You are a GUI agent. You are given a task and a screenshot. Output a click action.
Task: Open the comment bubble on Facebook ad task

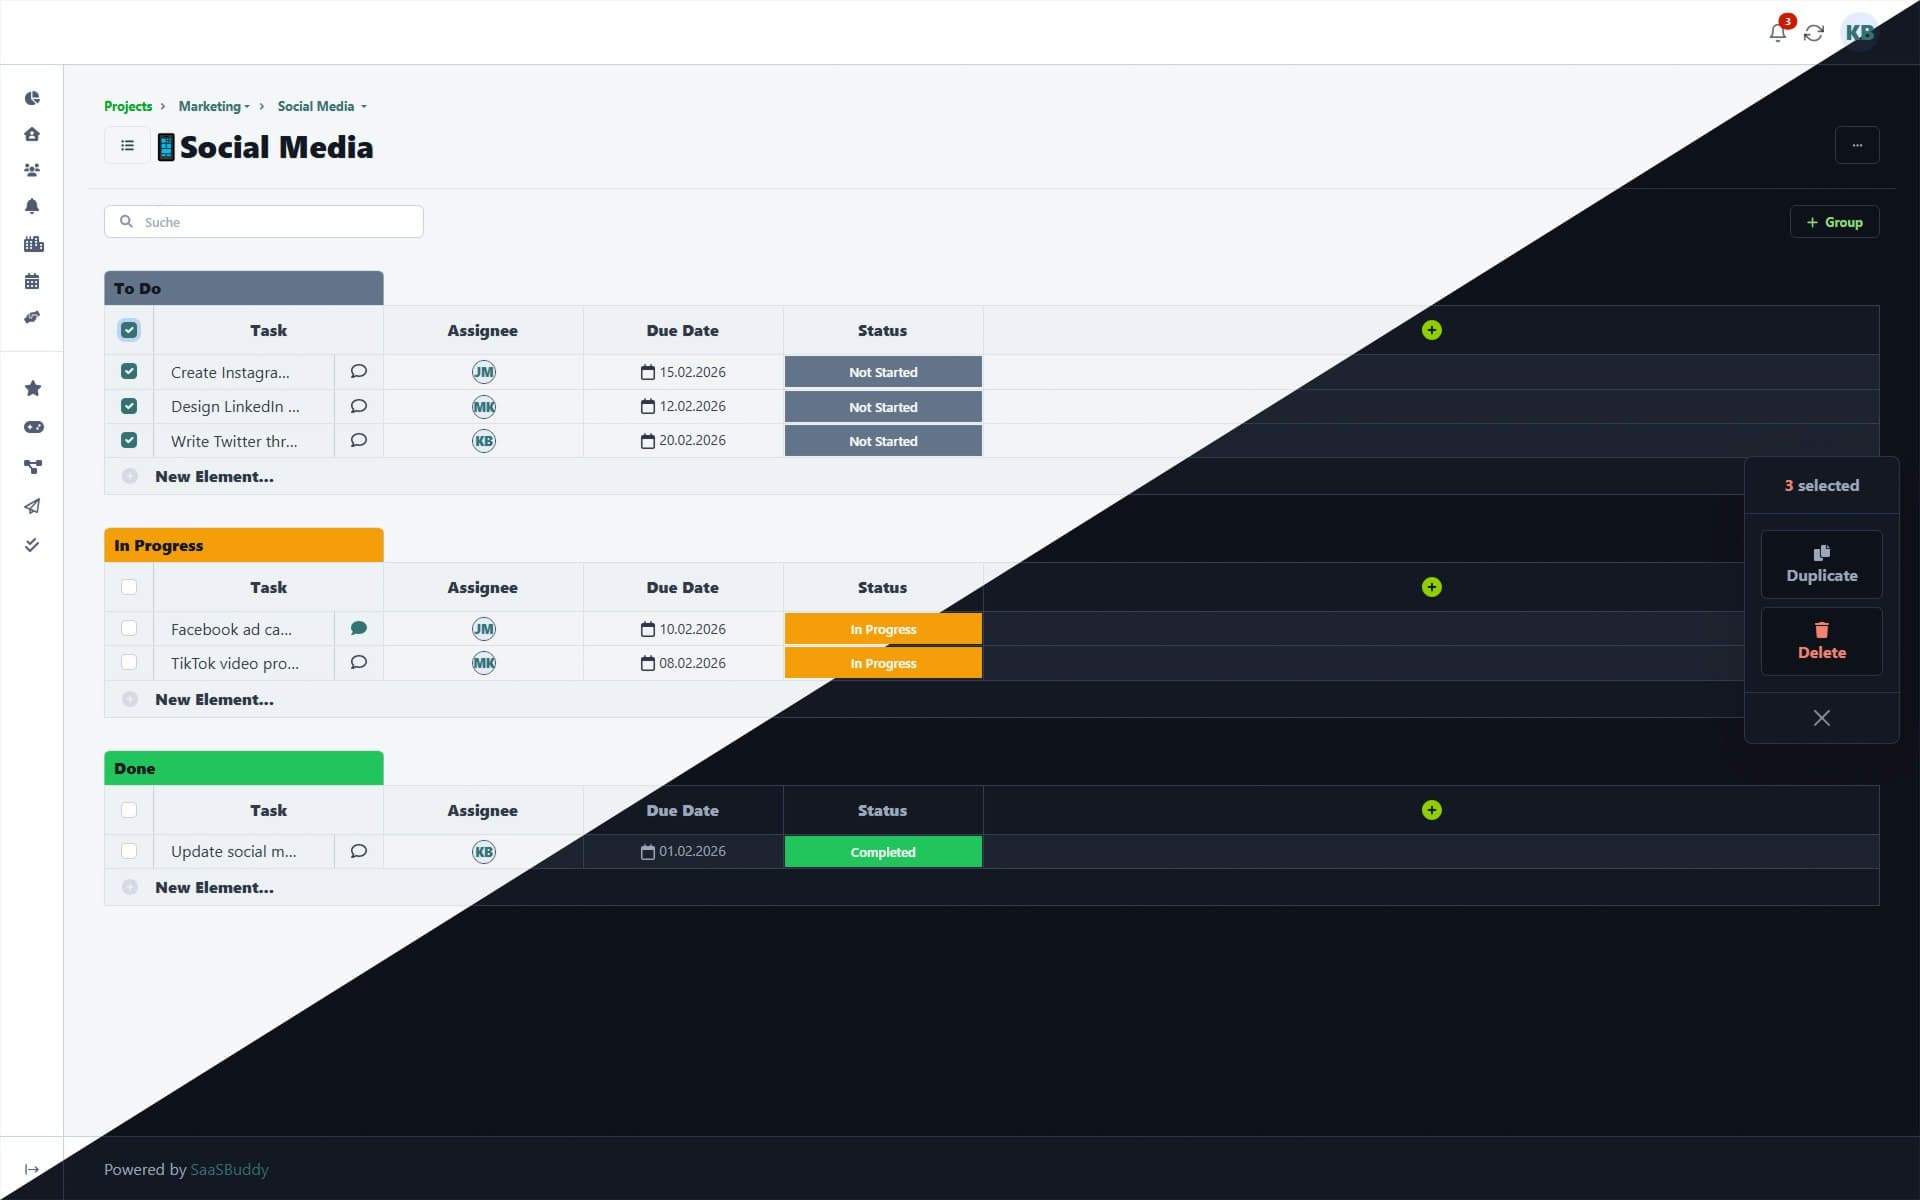(358, 628)
